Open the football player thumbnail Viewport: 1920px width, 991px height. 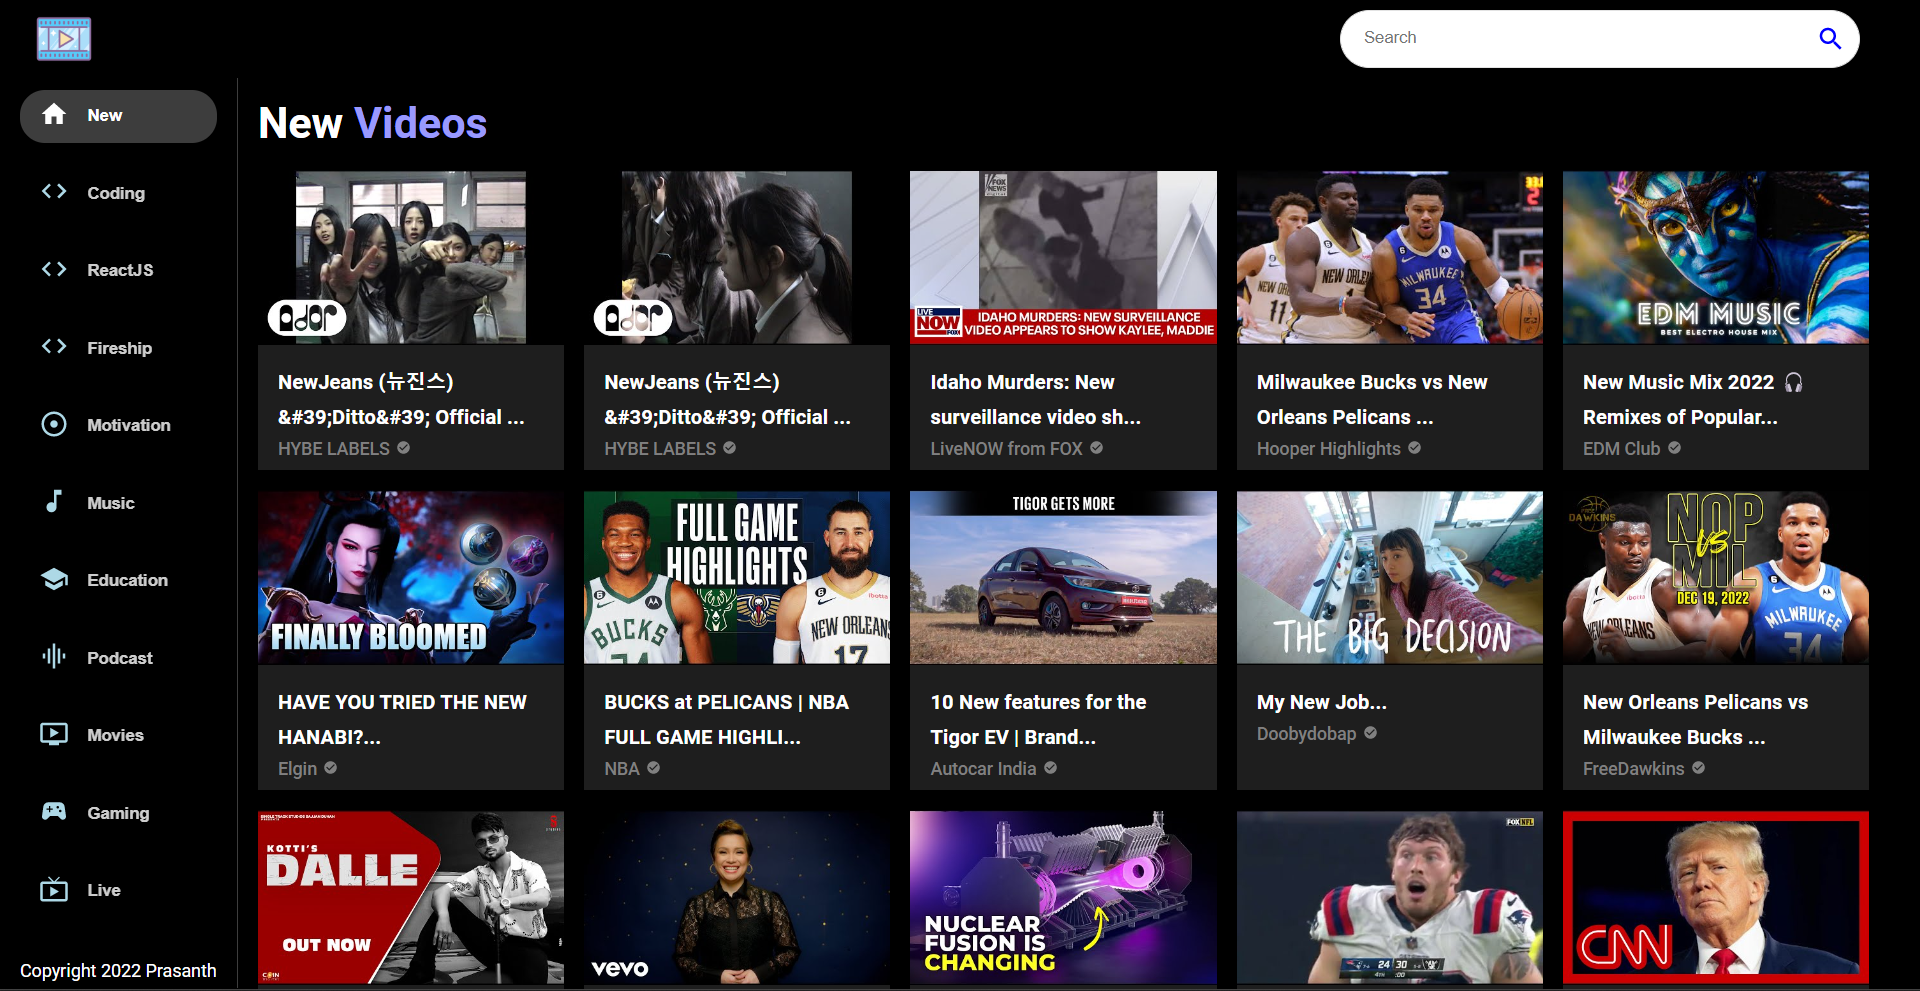pos(1389,897)
